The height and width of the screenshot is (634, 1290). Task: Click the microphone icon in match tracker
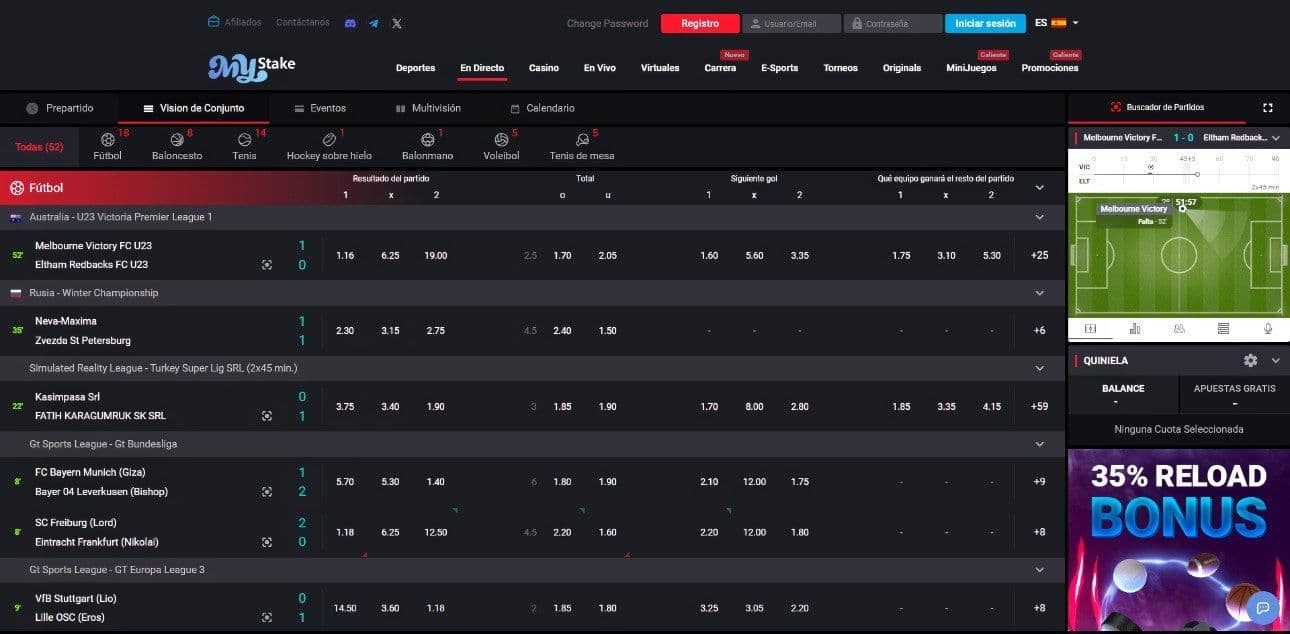click(x=1267, y=328)
